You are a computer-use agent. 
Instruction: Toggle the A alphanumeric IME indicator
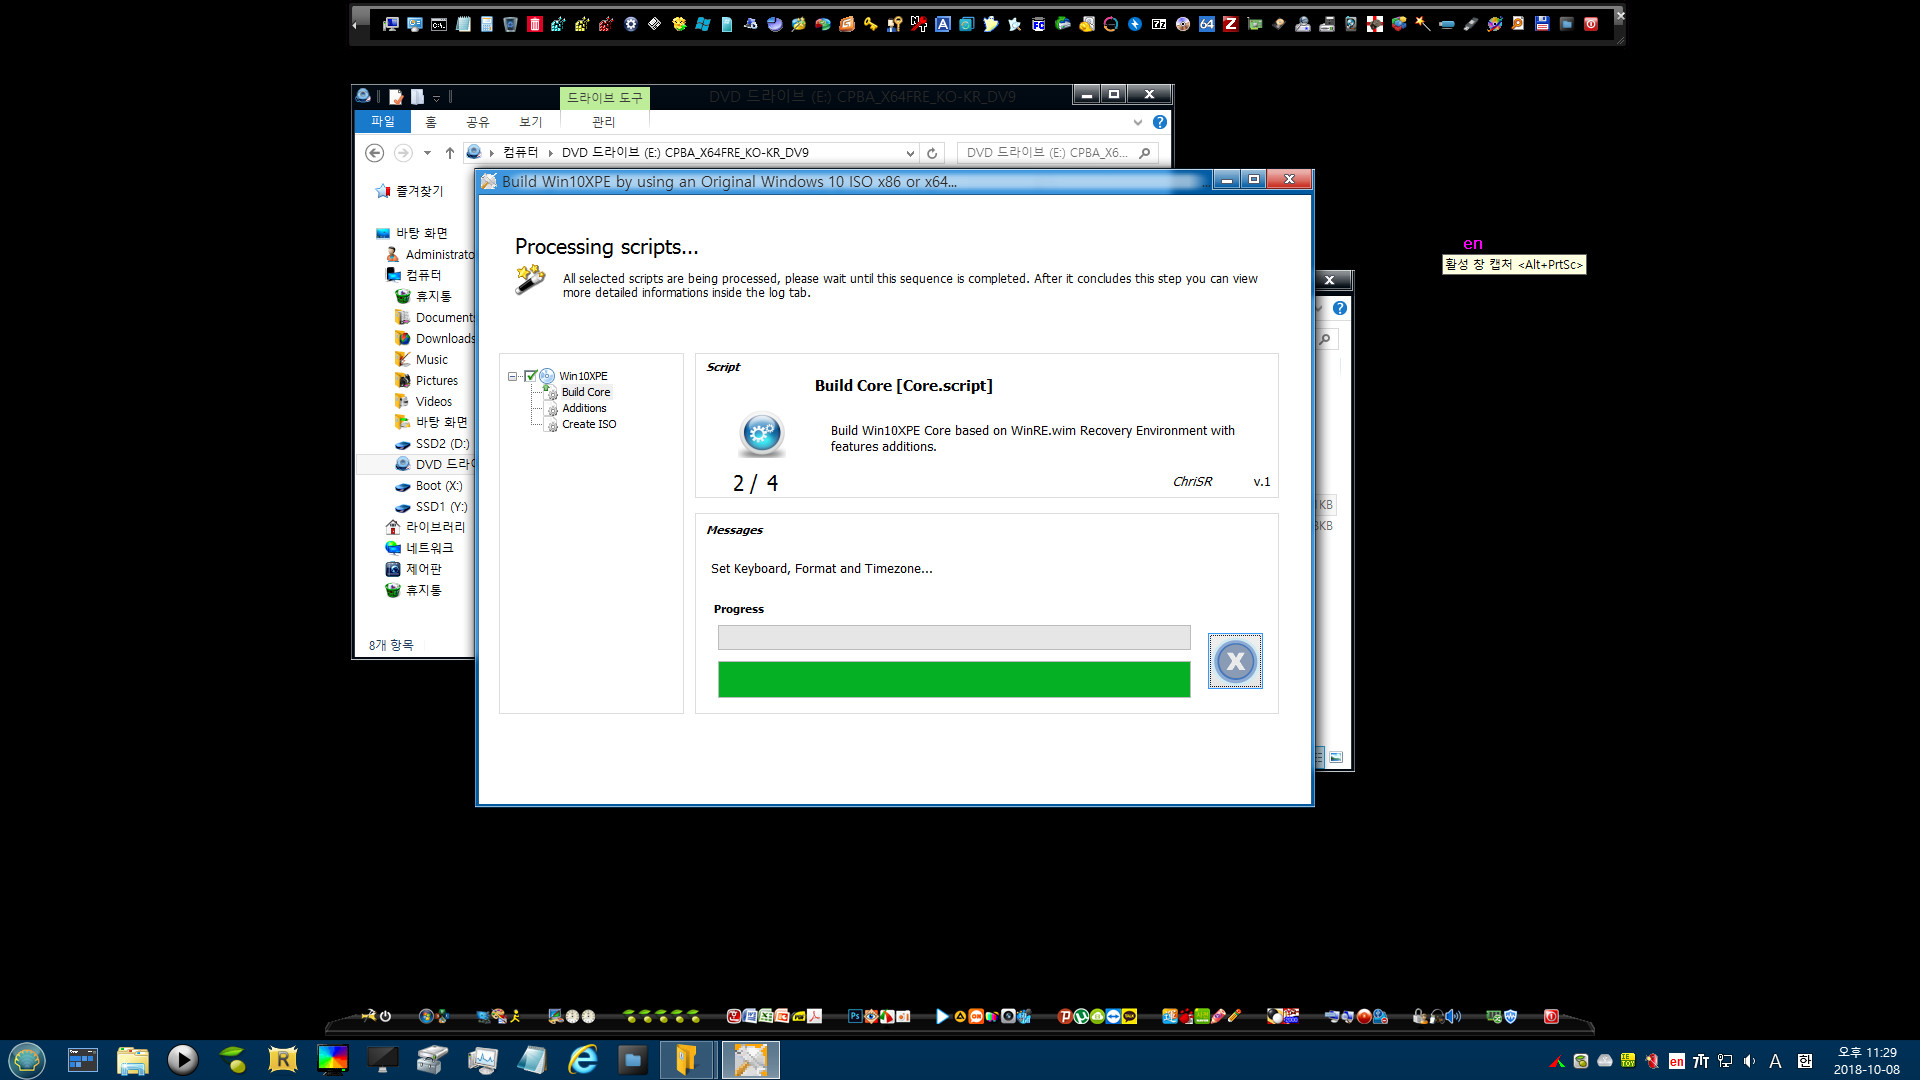pos(1775,1061)
